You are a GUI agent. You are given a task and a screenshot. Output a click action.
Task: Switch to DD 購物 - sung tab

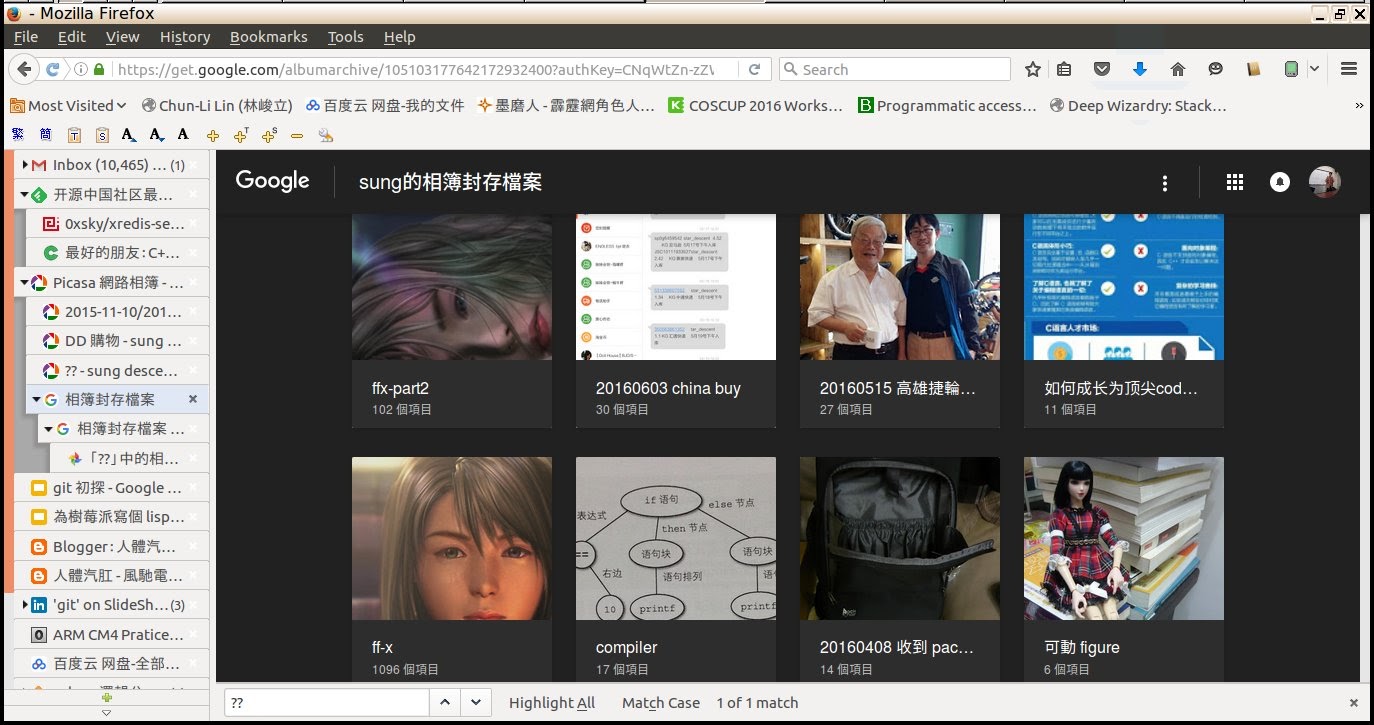point(118,341)
